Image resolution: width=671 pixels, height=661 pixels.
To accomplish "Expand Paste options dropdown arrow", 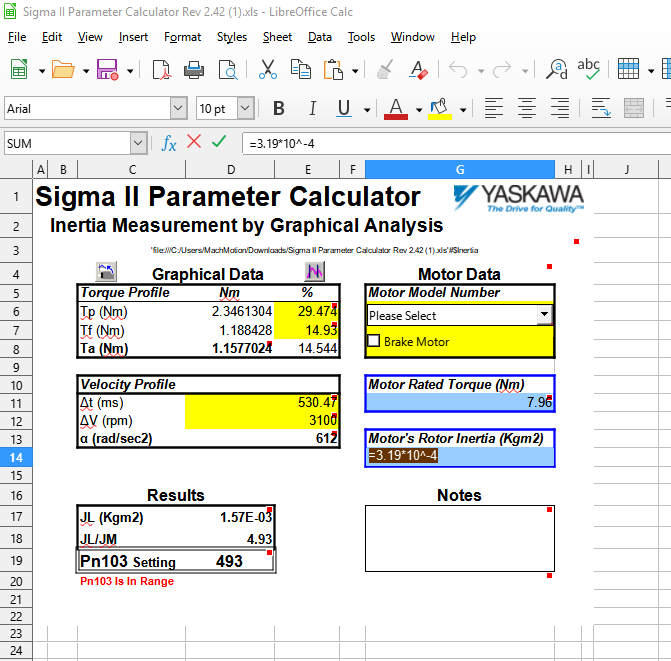I will 355,71.
